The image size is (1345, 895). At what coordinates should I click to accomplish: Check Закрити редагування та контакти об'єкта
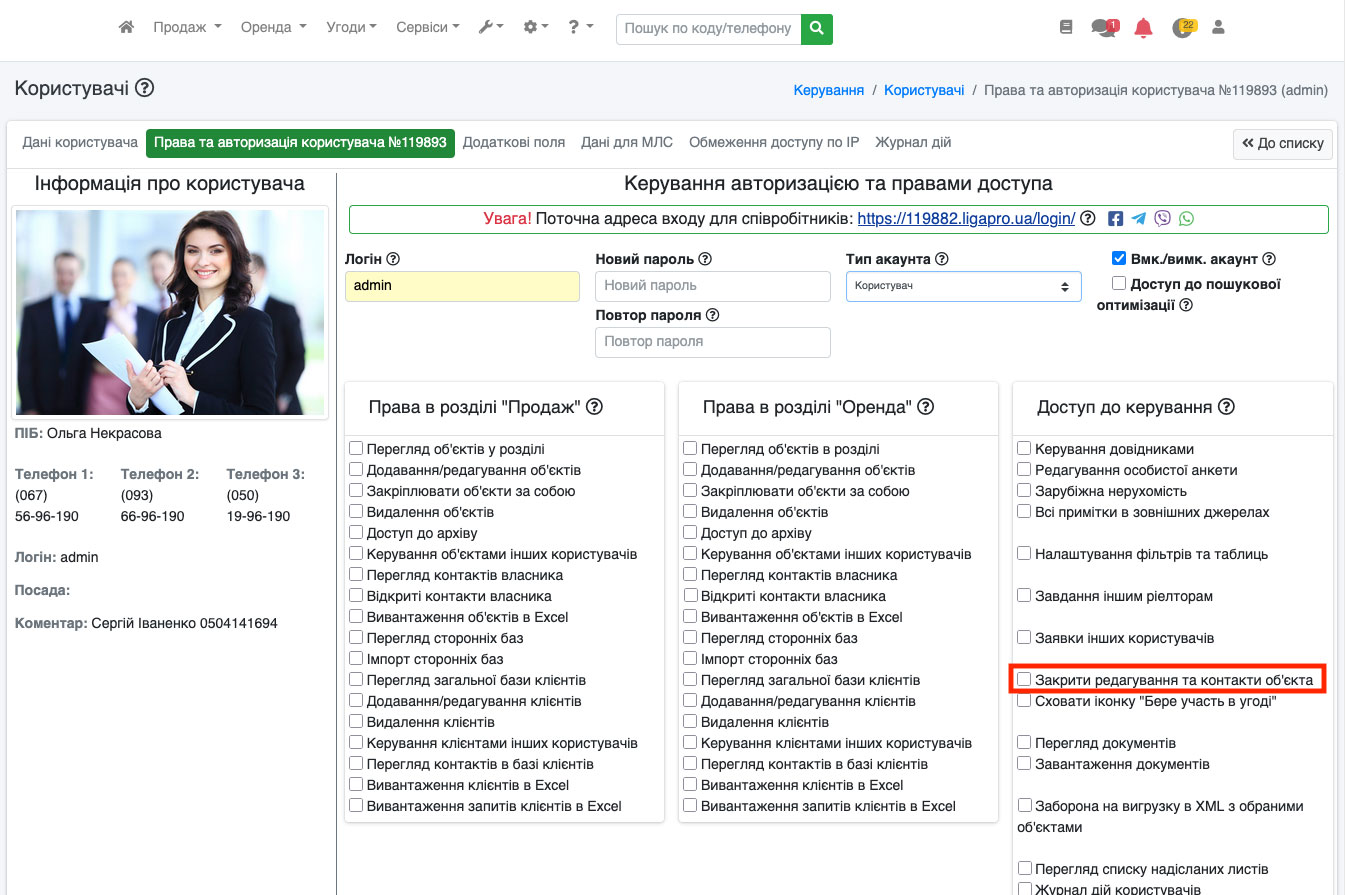pos(1024,680)
